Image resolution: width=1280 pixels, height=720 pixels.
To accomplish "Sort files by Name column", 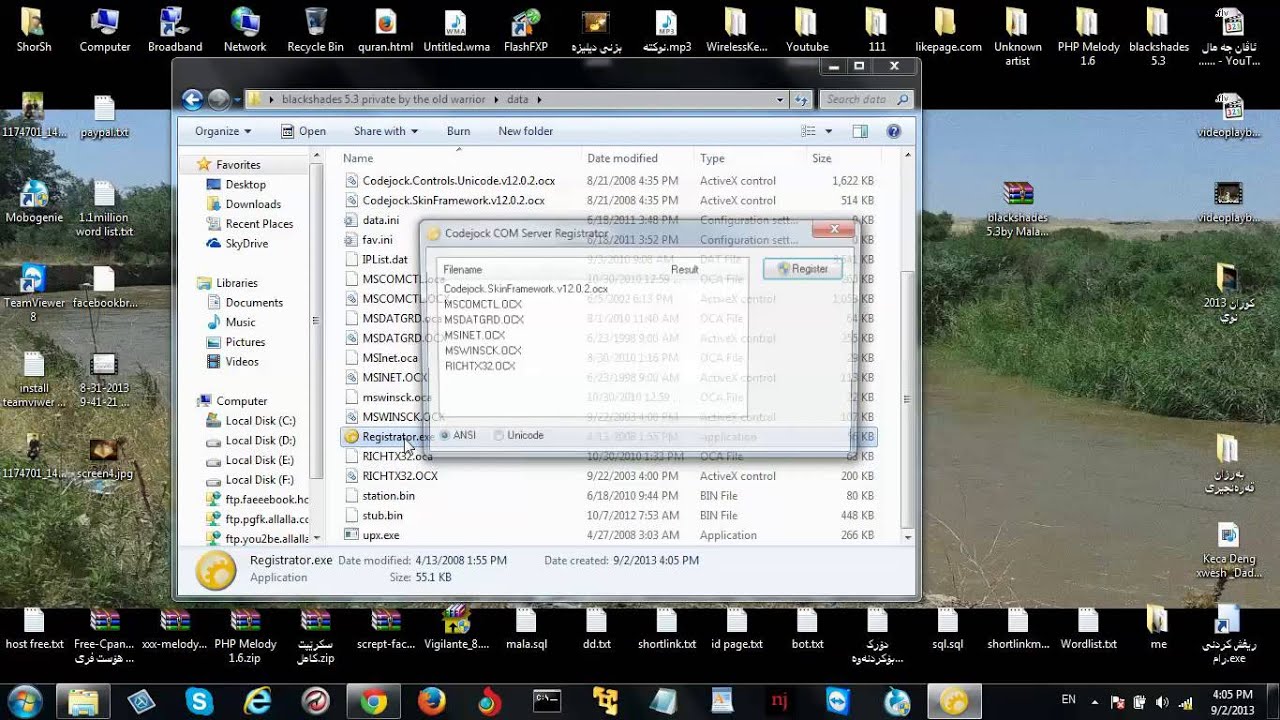I will point(458,158).
